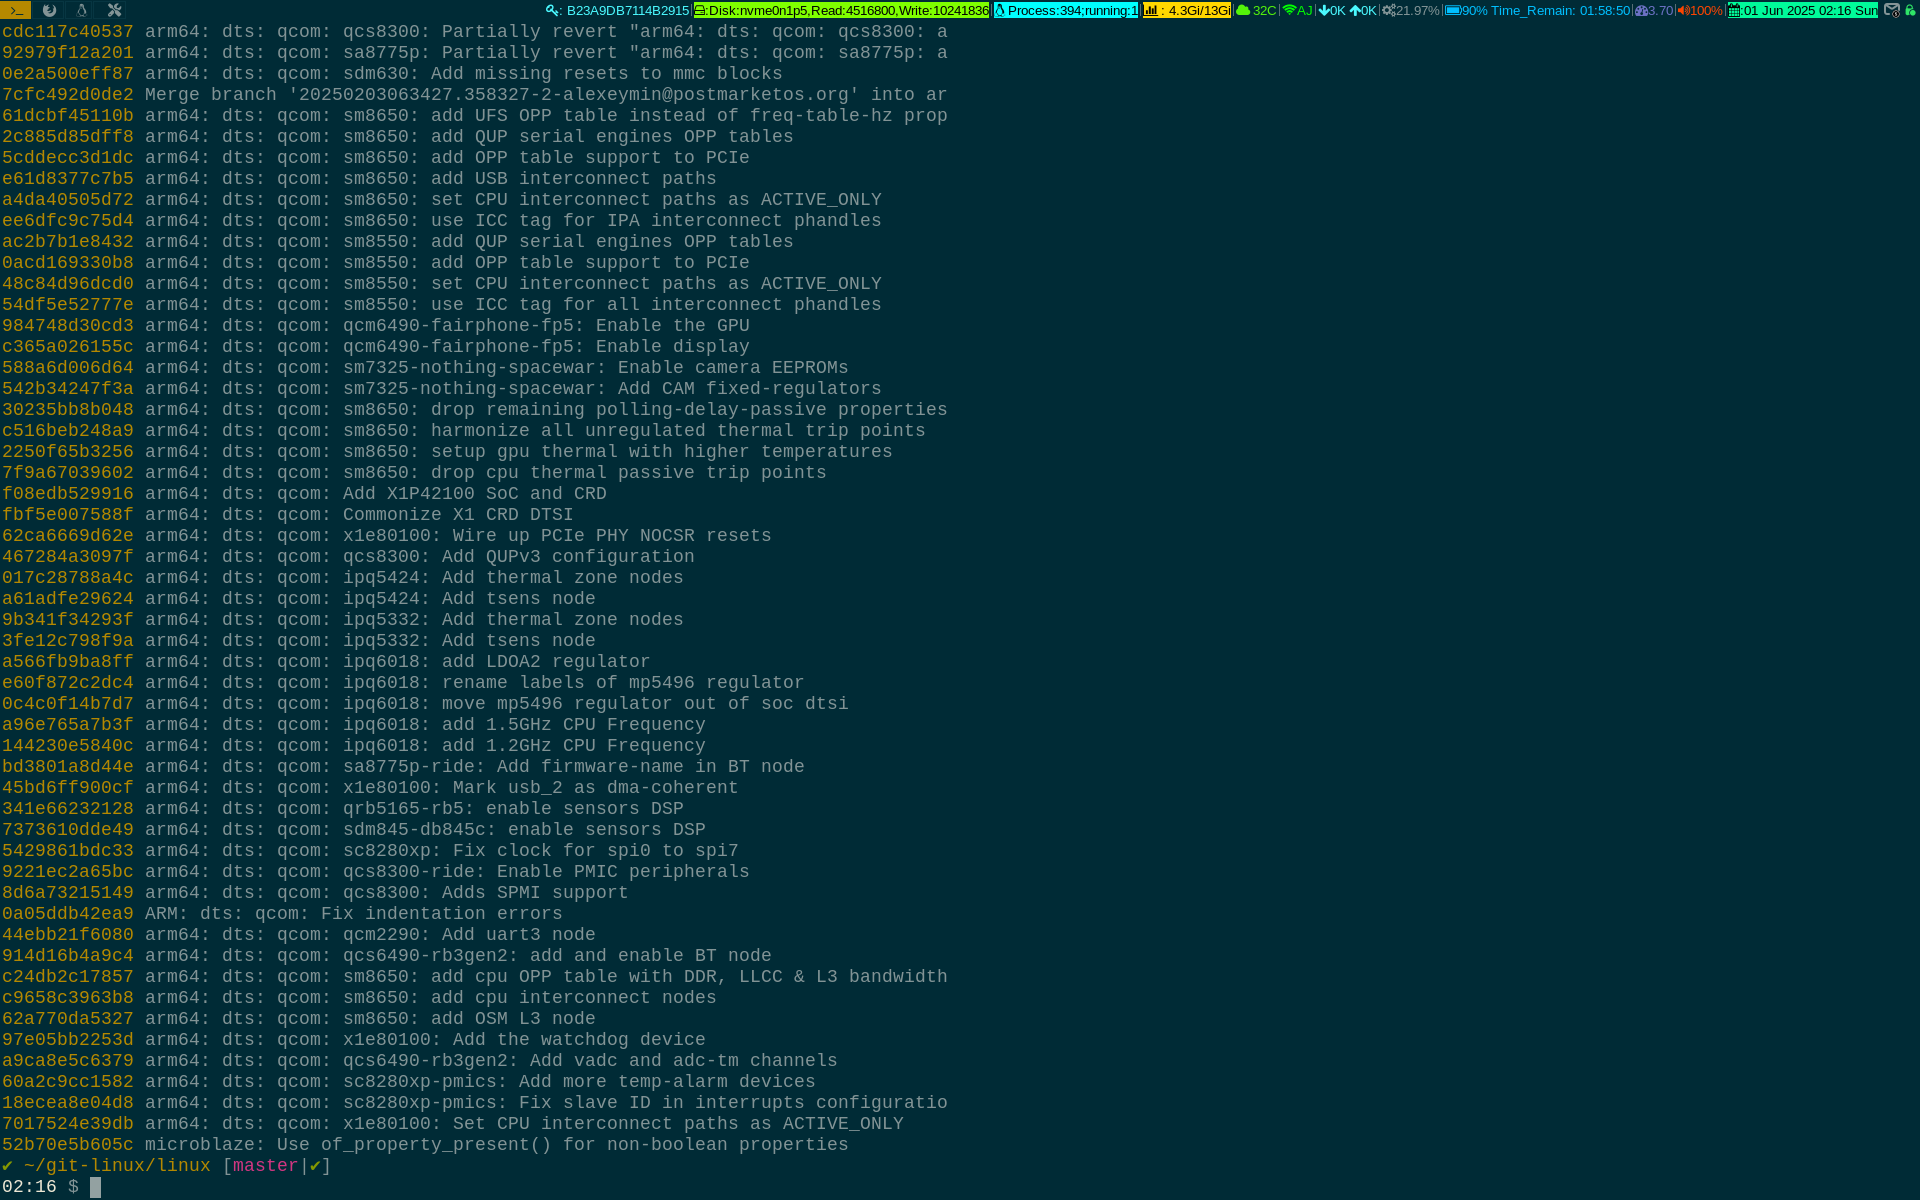Click the date text 01 Jun 2025 02:16 Sun
The image size is (1920, 1200).
[x=1810, y=11]
